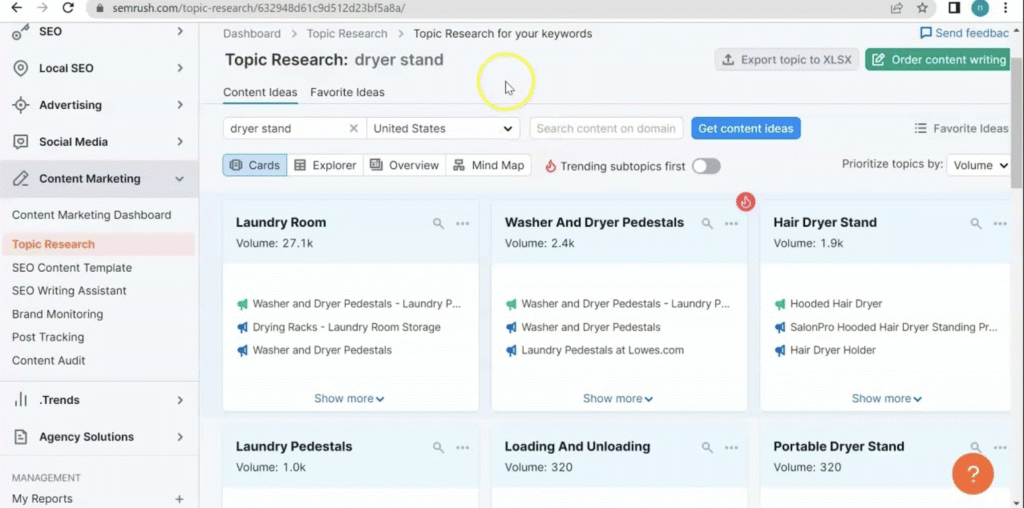Add report with My Reports plus icon
This screenshot has width=1024, height=508.
(179, 499)
